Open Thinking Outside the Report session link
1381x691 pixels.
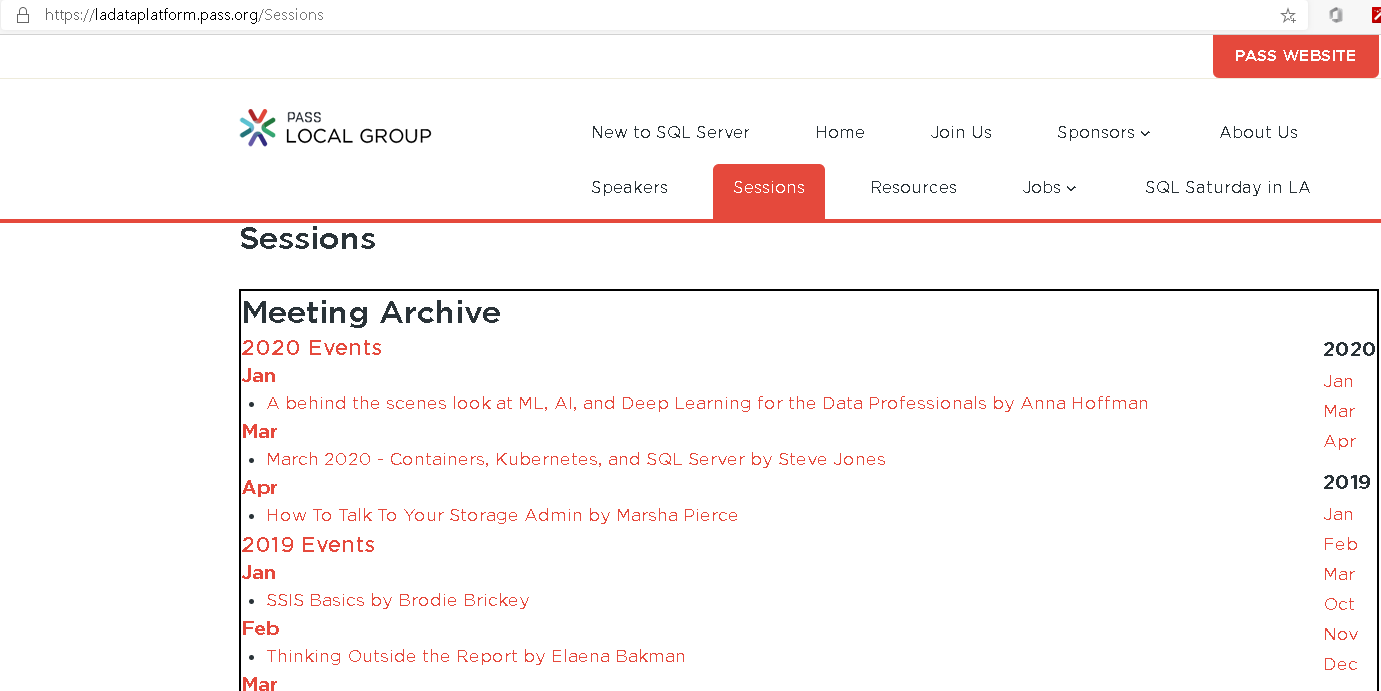[475, 657]
